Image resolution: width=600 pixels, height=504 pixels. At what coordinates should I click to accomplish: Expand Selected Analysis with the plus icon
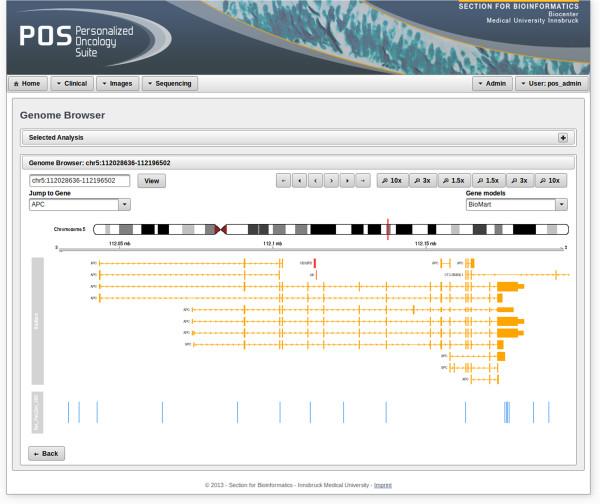point(562,137)
